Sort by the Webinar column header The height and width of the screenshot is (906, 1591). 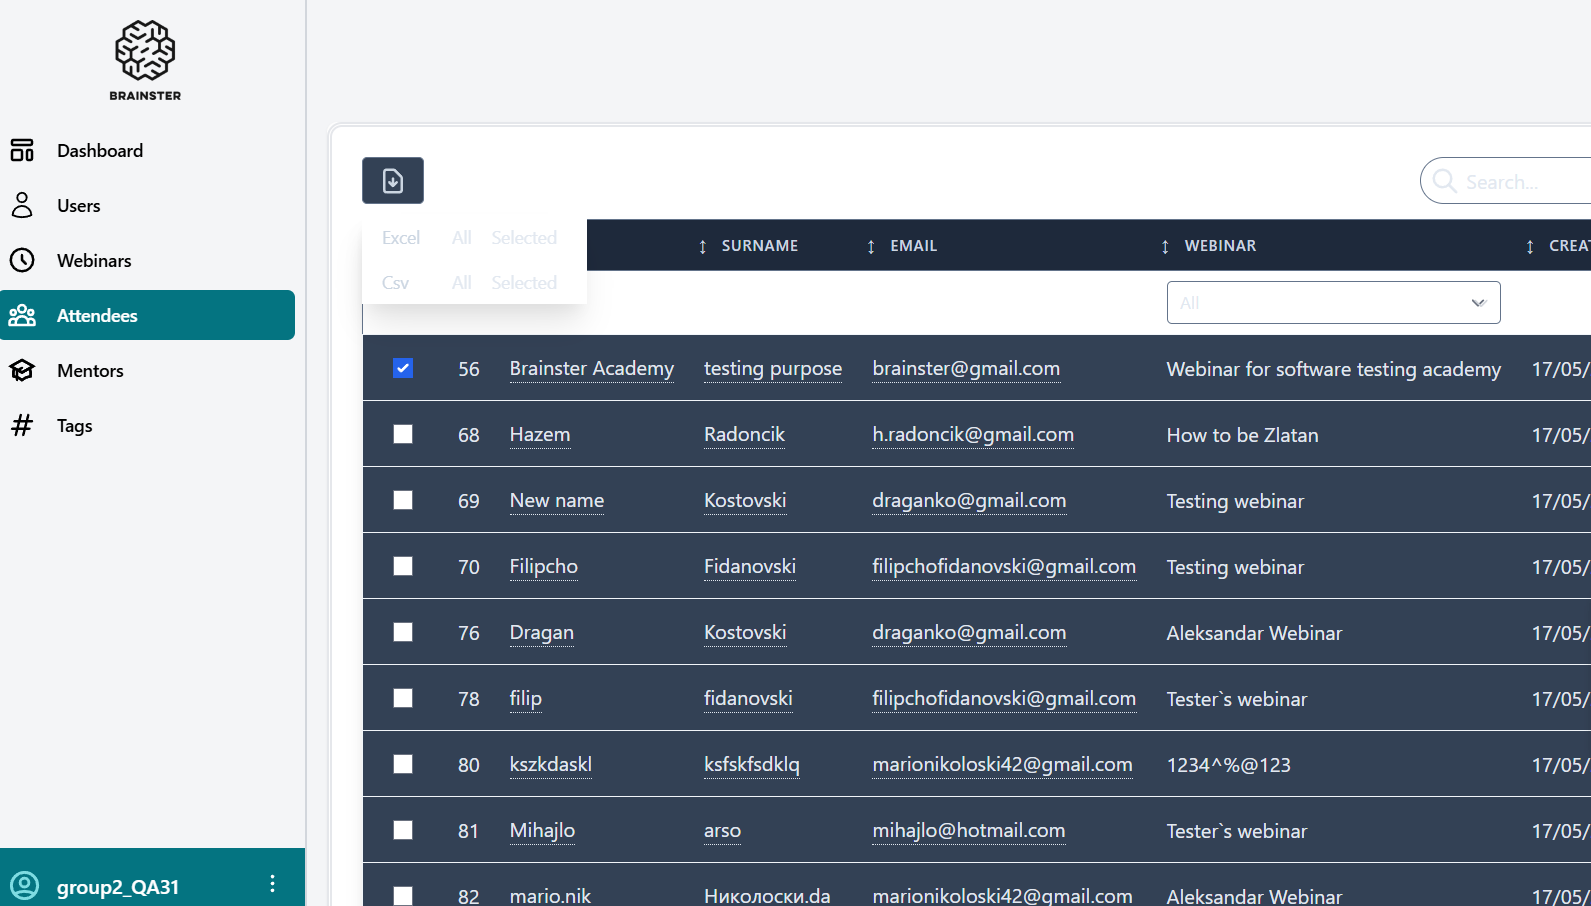[1220, 246]
